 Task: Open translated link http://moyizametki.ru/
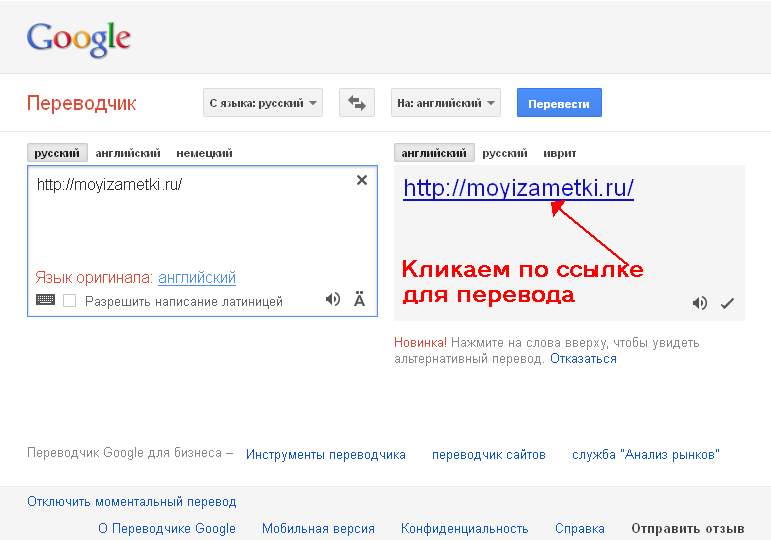click(518, 188)
